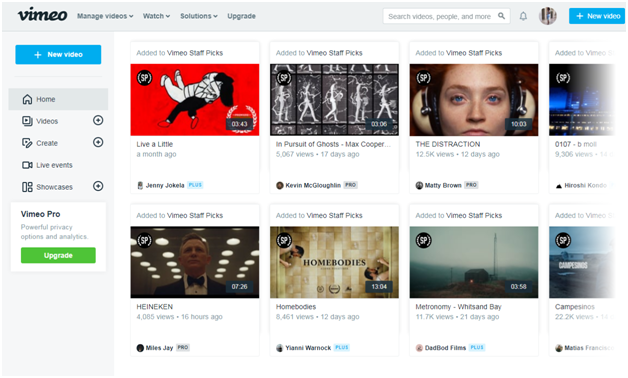Click the Live events camera icon

coord(27,165)
